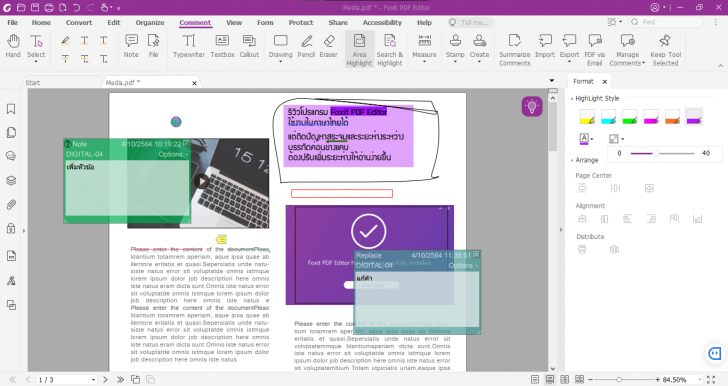Select the cyan highlight swatch
Image resolution: width=728 pixels, height=386 pixels.
click(x=608, y=117)
